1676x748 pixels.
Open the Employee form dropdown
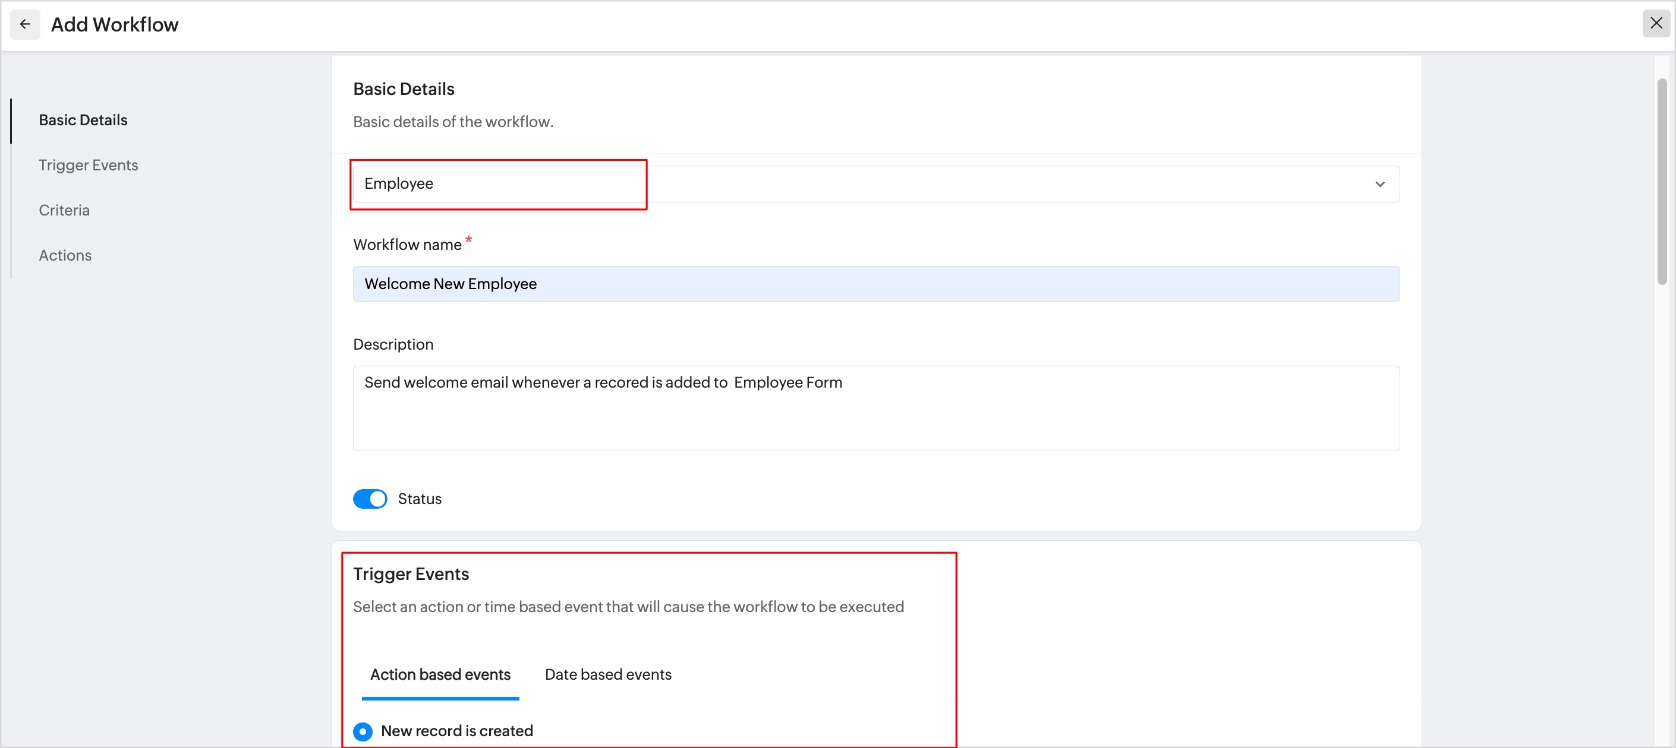tap(498, 184)
